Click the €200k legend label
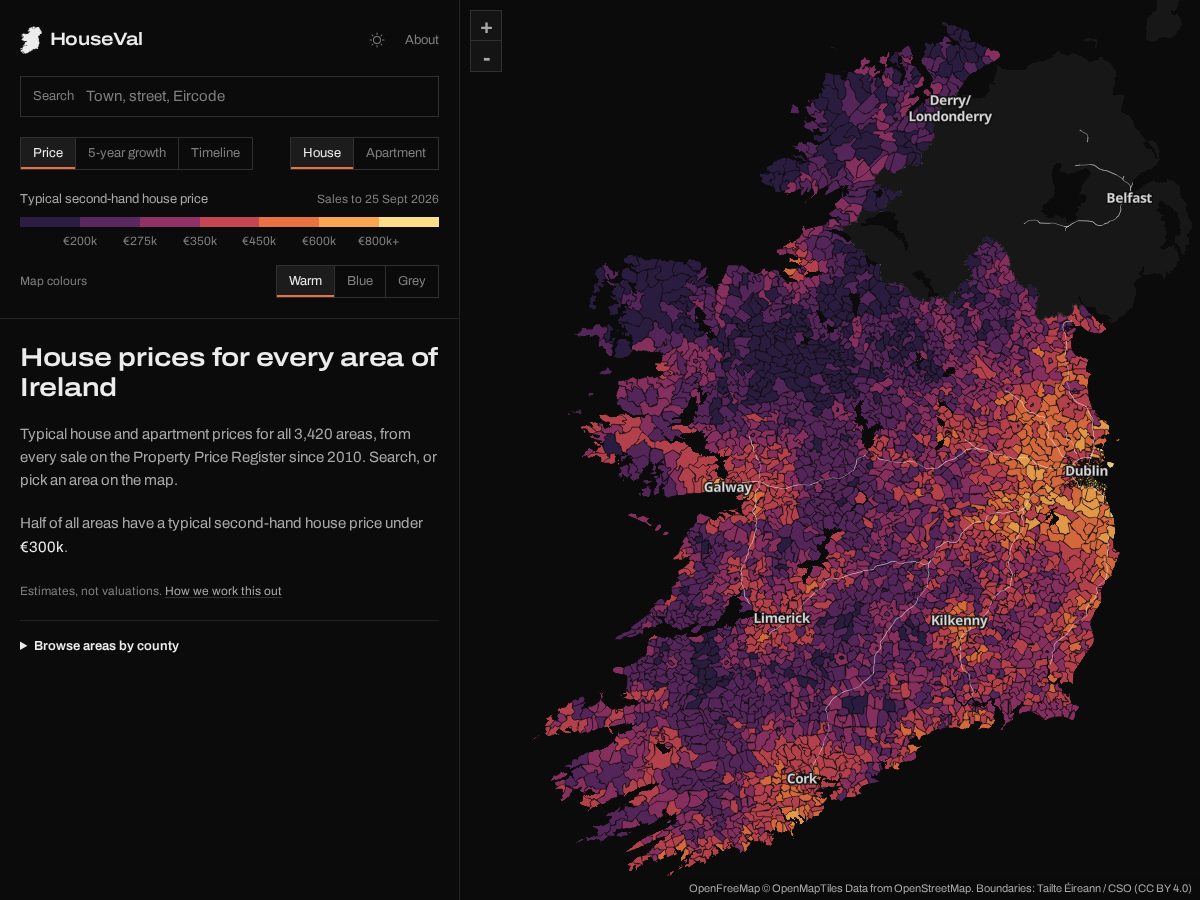The width and height of the screenshot is (1200, 900). [80, 241]
